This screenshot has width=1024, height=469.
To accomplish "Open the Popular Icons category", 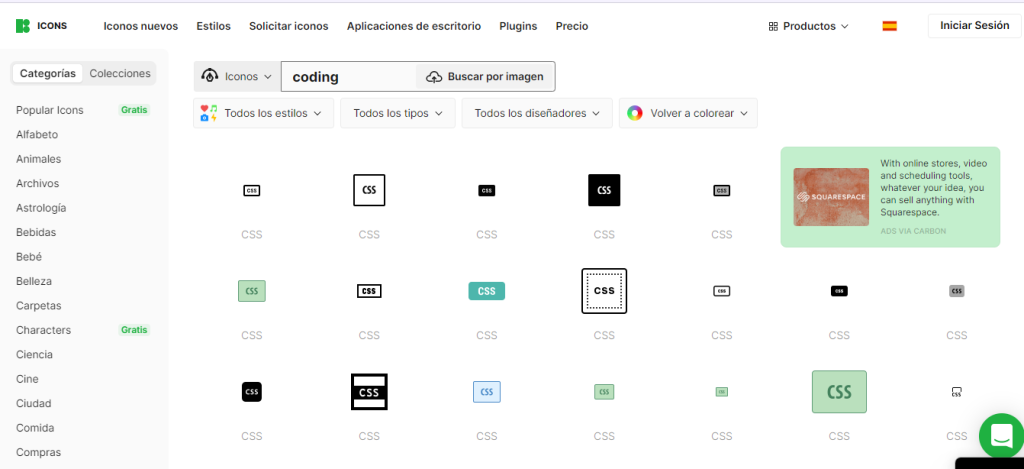I will (50, 110).
